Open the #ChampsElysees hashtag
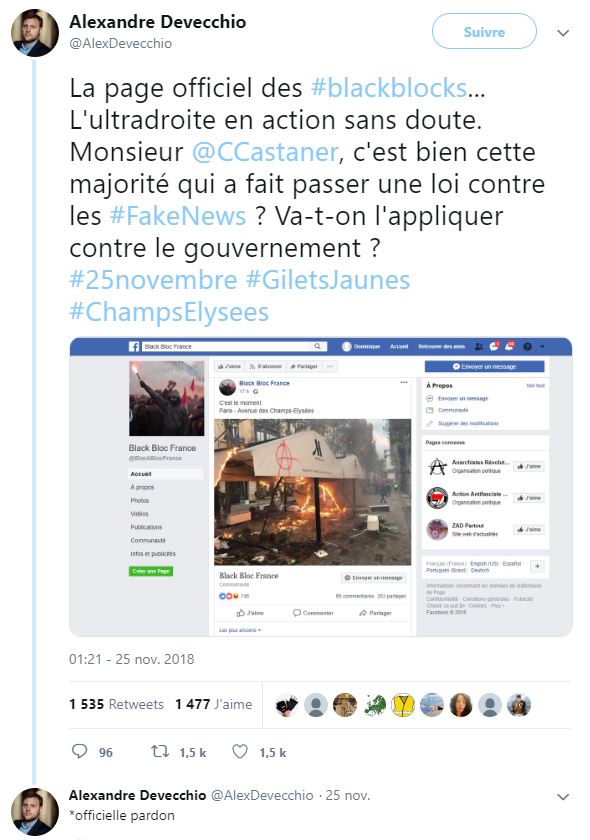 point(169,312)
